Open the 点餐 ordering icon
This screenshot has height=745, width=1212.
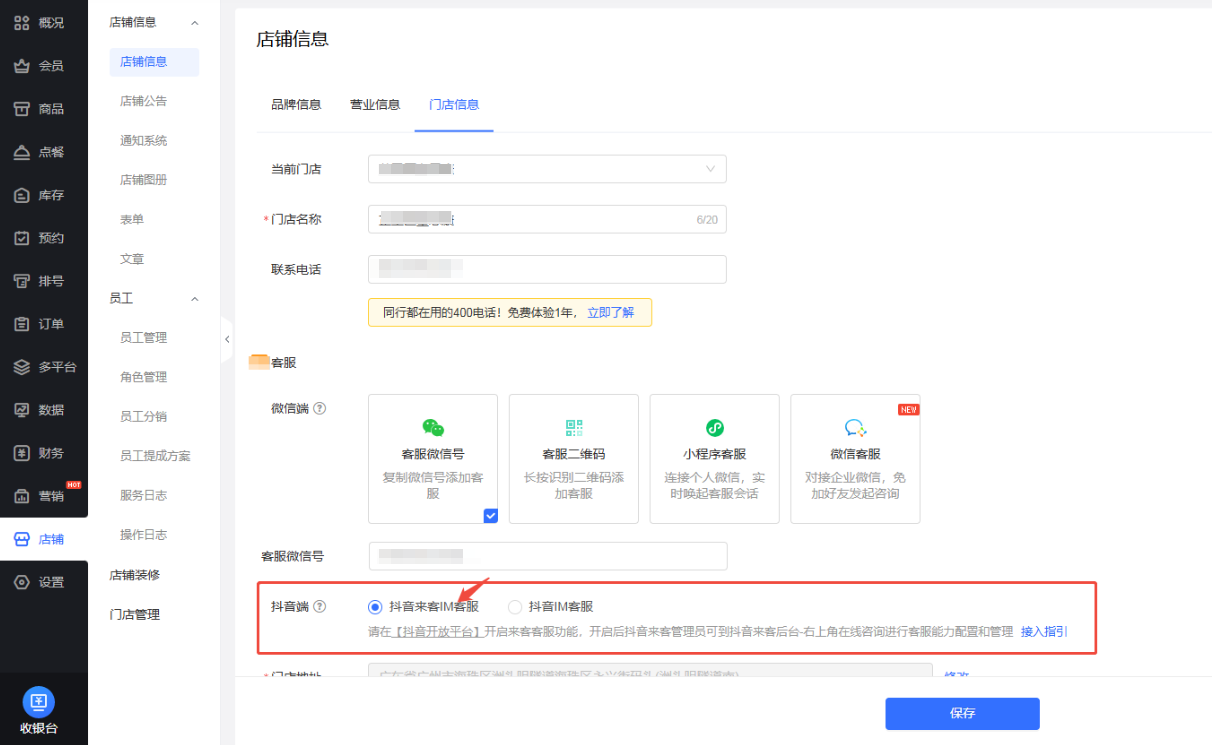coord(22,152)
